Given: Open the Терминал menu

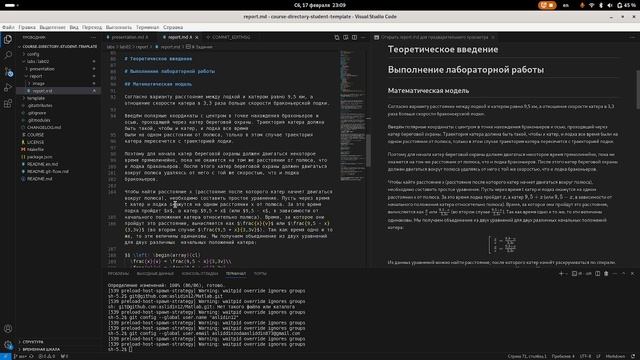Looking at the screenshot, I should (x=147, y=27).
